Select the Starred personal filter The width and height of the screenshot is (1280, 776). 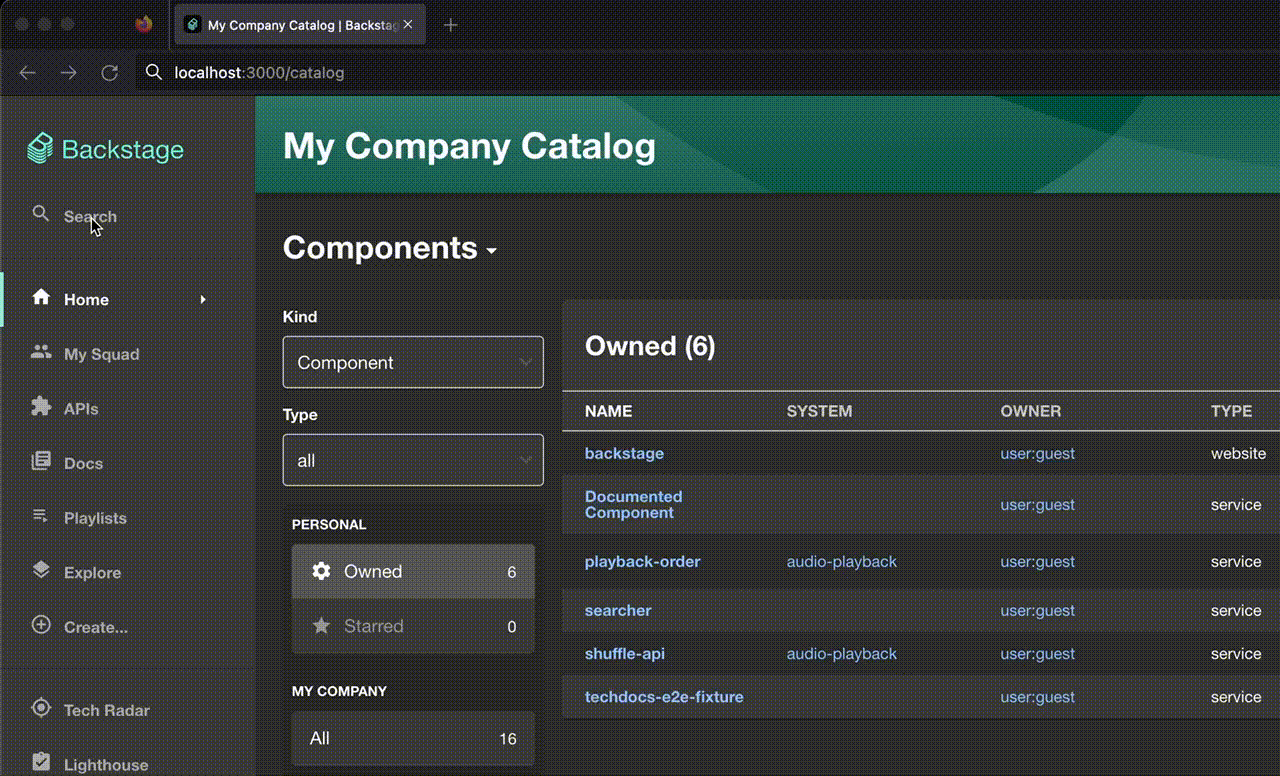pyautogui.click(x=413, y=626)
